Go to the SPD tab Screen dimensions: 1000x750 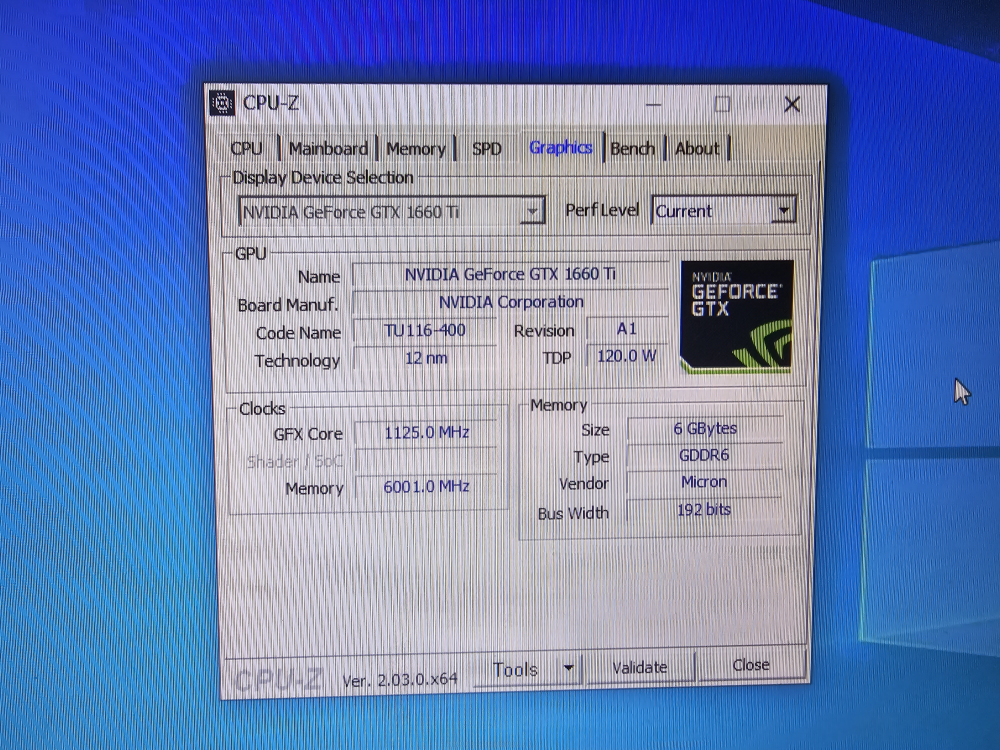point(487,149)
